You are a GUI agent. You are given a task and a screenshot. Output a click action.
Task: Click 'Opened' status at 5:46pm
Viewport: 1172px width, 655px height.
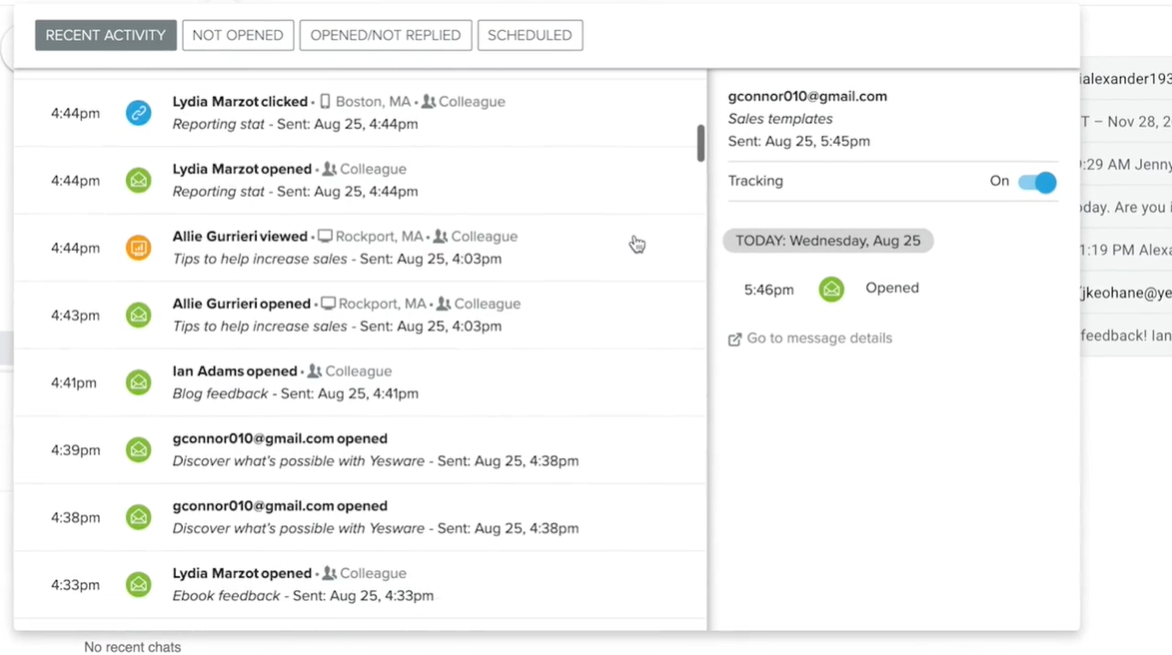(x=892, y=288)
